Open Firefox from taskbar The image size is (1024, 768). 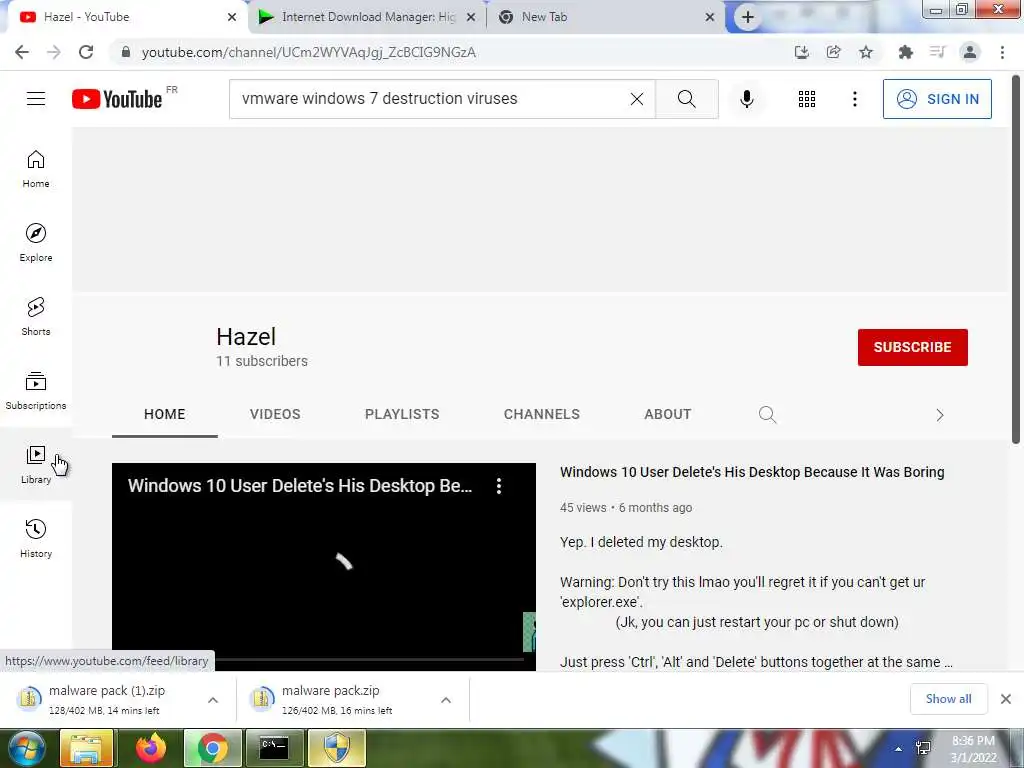point(151,748)
